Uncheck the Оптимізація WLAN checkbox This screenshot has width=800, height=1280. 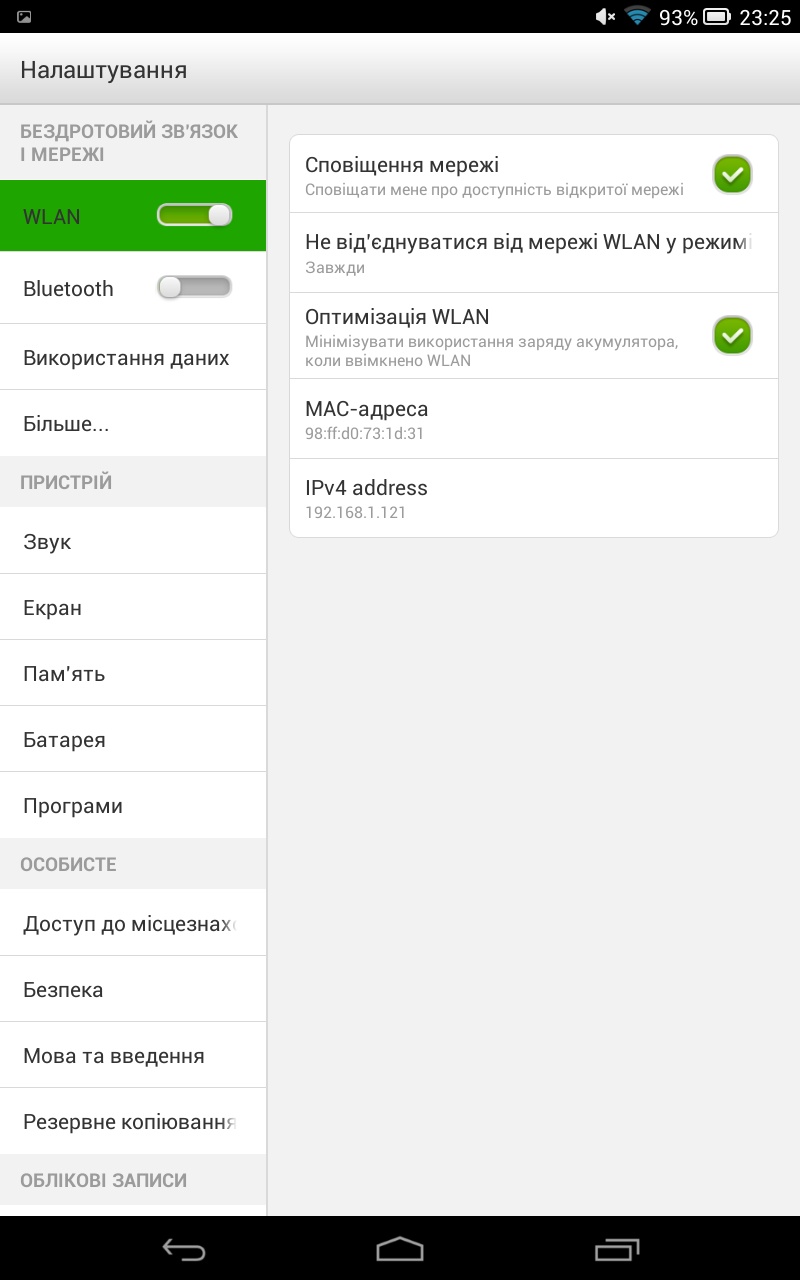(x=732, y=335)
